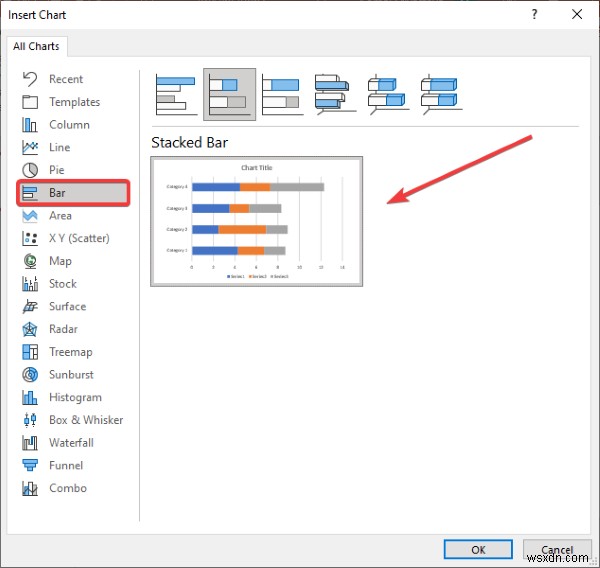The image size is (600, 568).
Task: Click the Stock chart icon
Action: point(30,284)
